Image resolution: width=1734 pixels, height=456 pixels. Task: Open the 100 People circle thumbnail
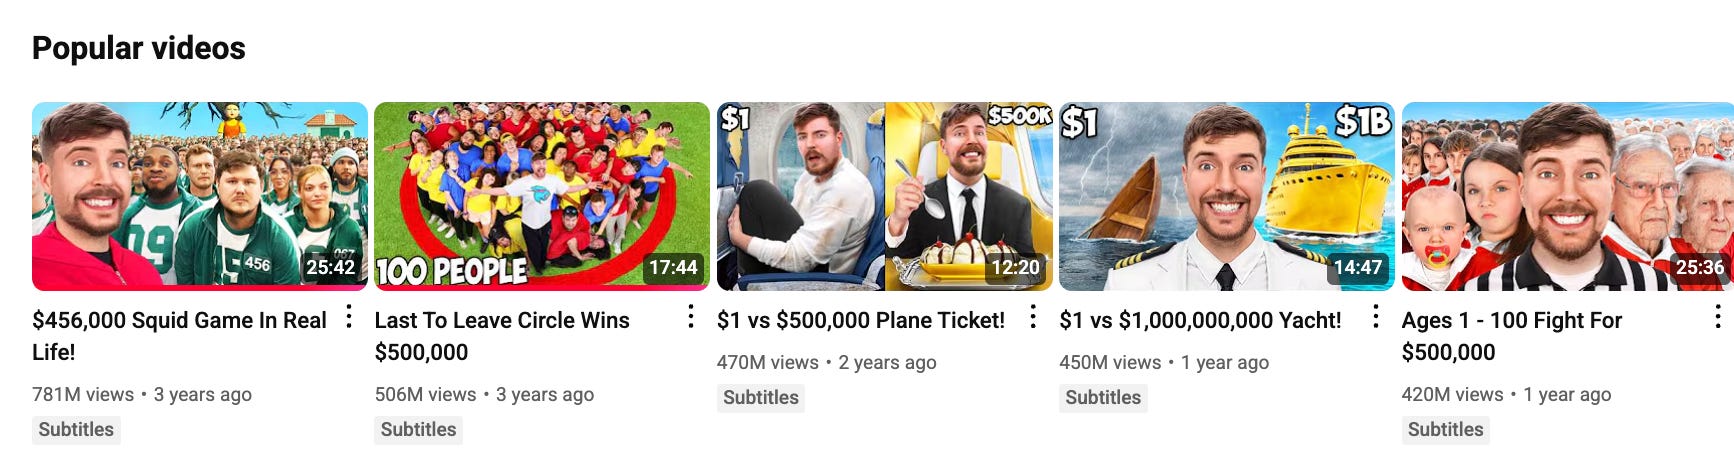point(542,196)
